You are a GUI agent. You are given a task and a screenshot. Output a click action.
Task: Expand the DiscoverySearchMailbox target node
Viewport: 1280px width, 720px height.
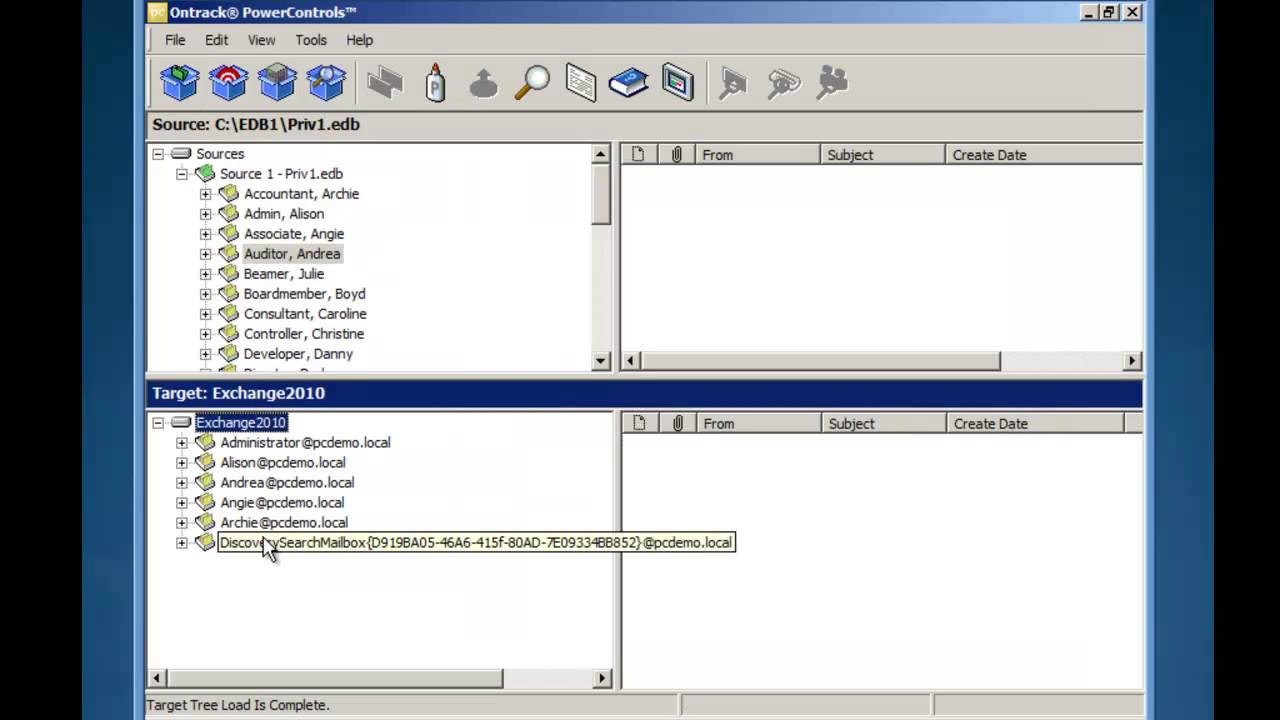182,543
